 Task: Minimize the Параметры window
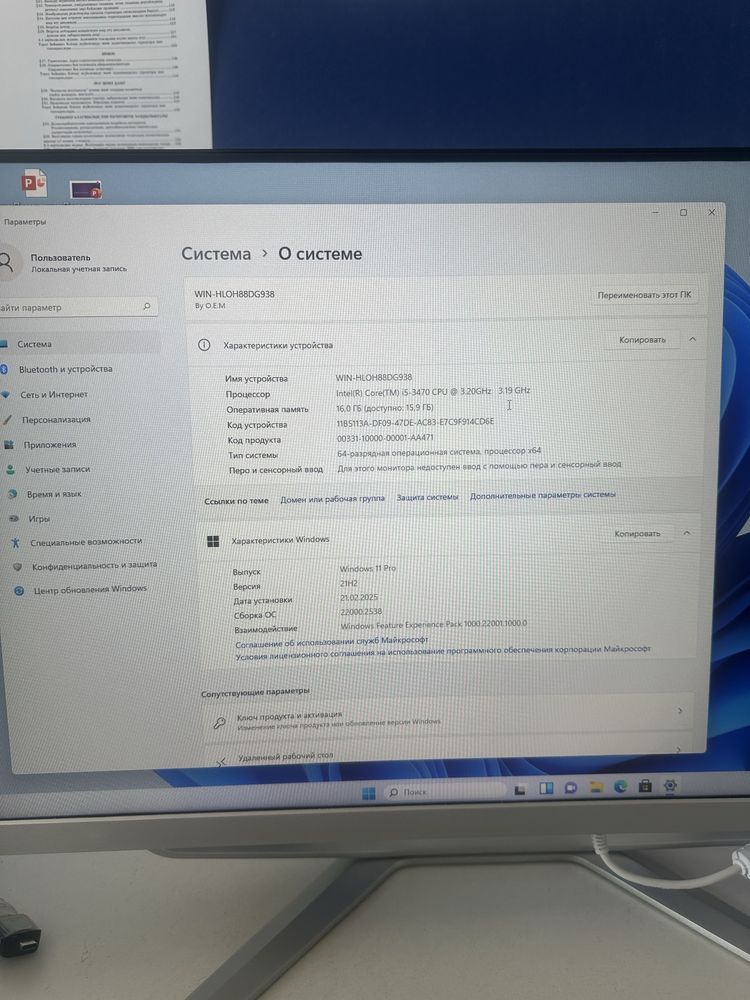(x=655, y=212)
